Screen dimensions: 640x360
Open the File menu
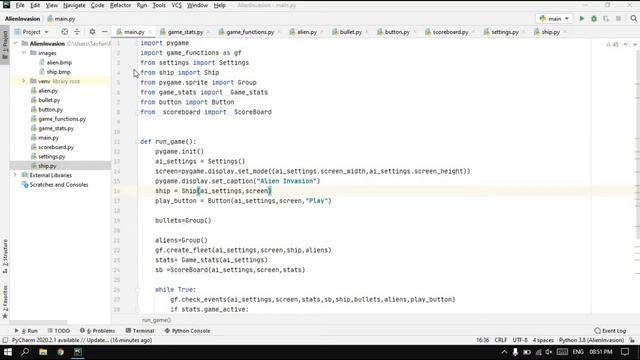tap(20, 5)
